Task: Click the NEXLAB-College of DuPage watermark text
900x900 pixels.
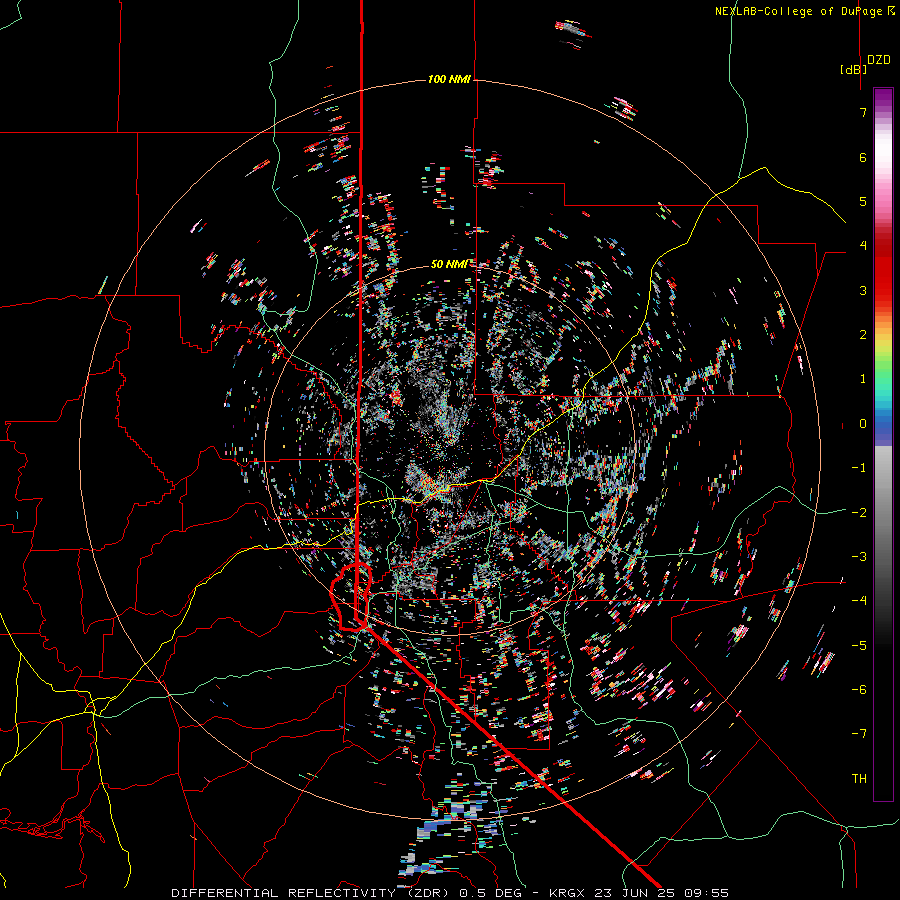Action: pyautogui.click(x=804, y=11)
